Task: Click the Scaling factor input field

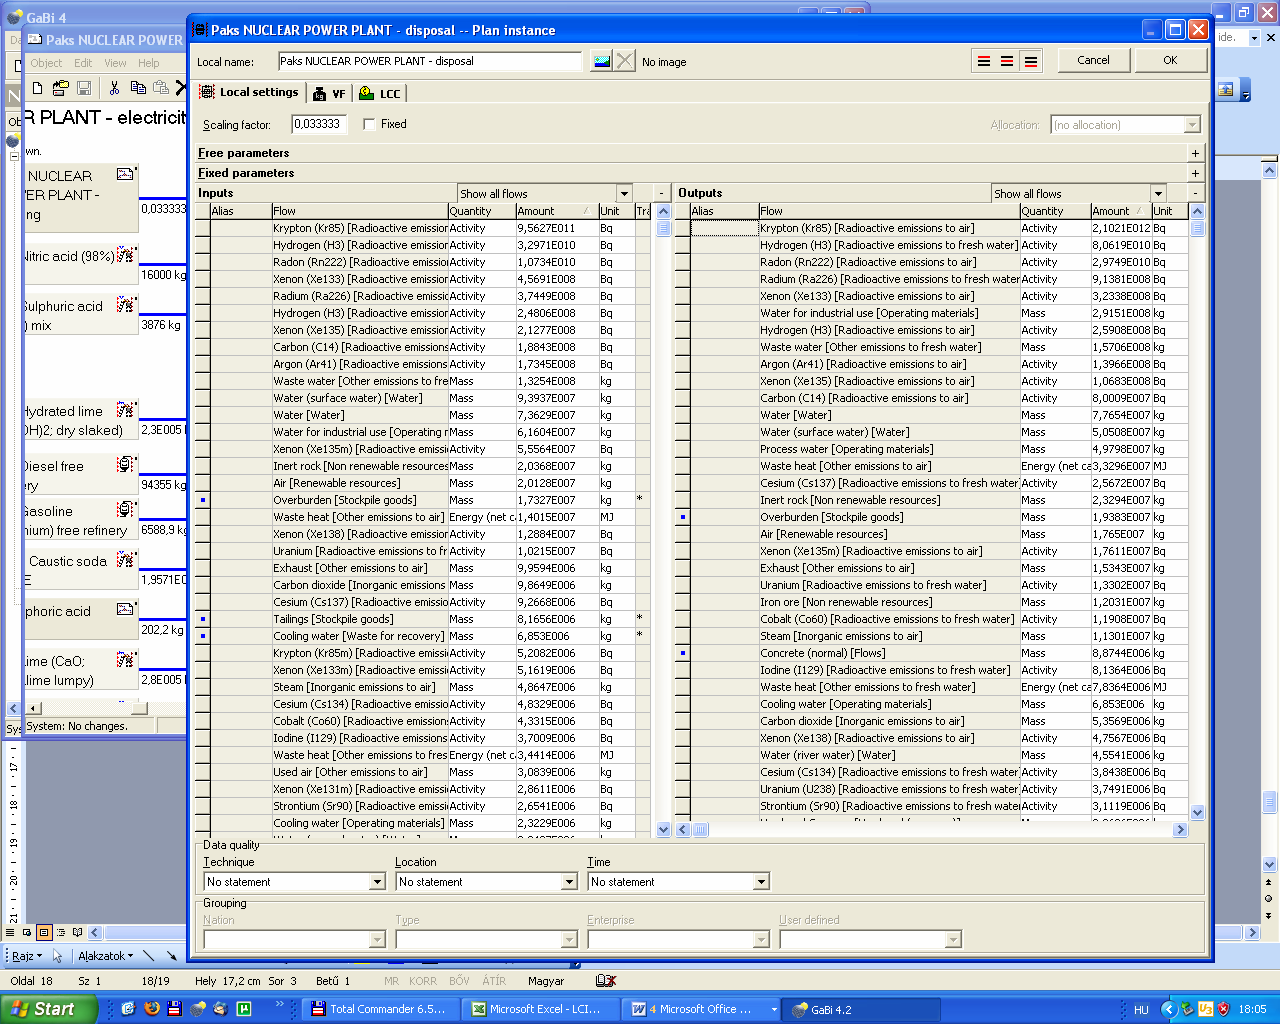Action: (319, 124)
